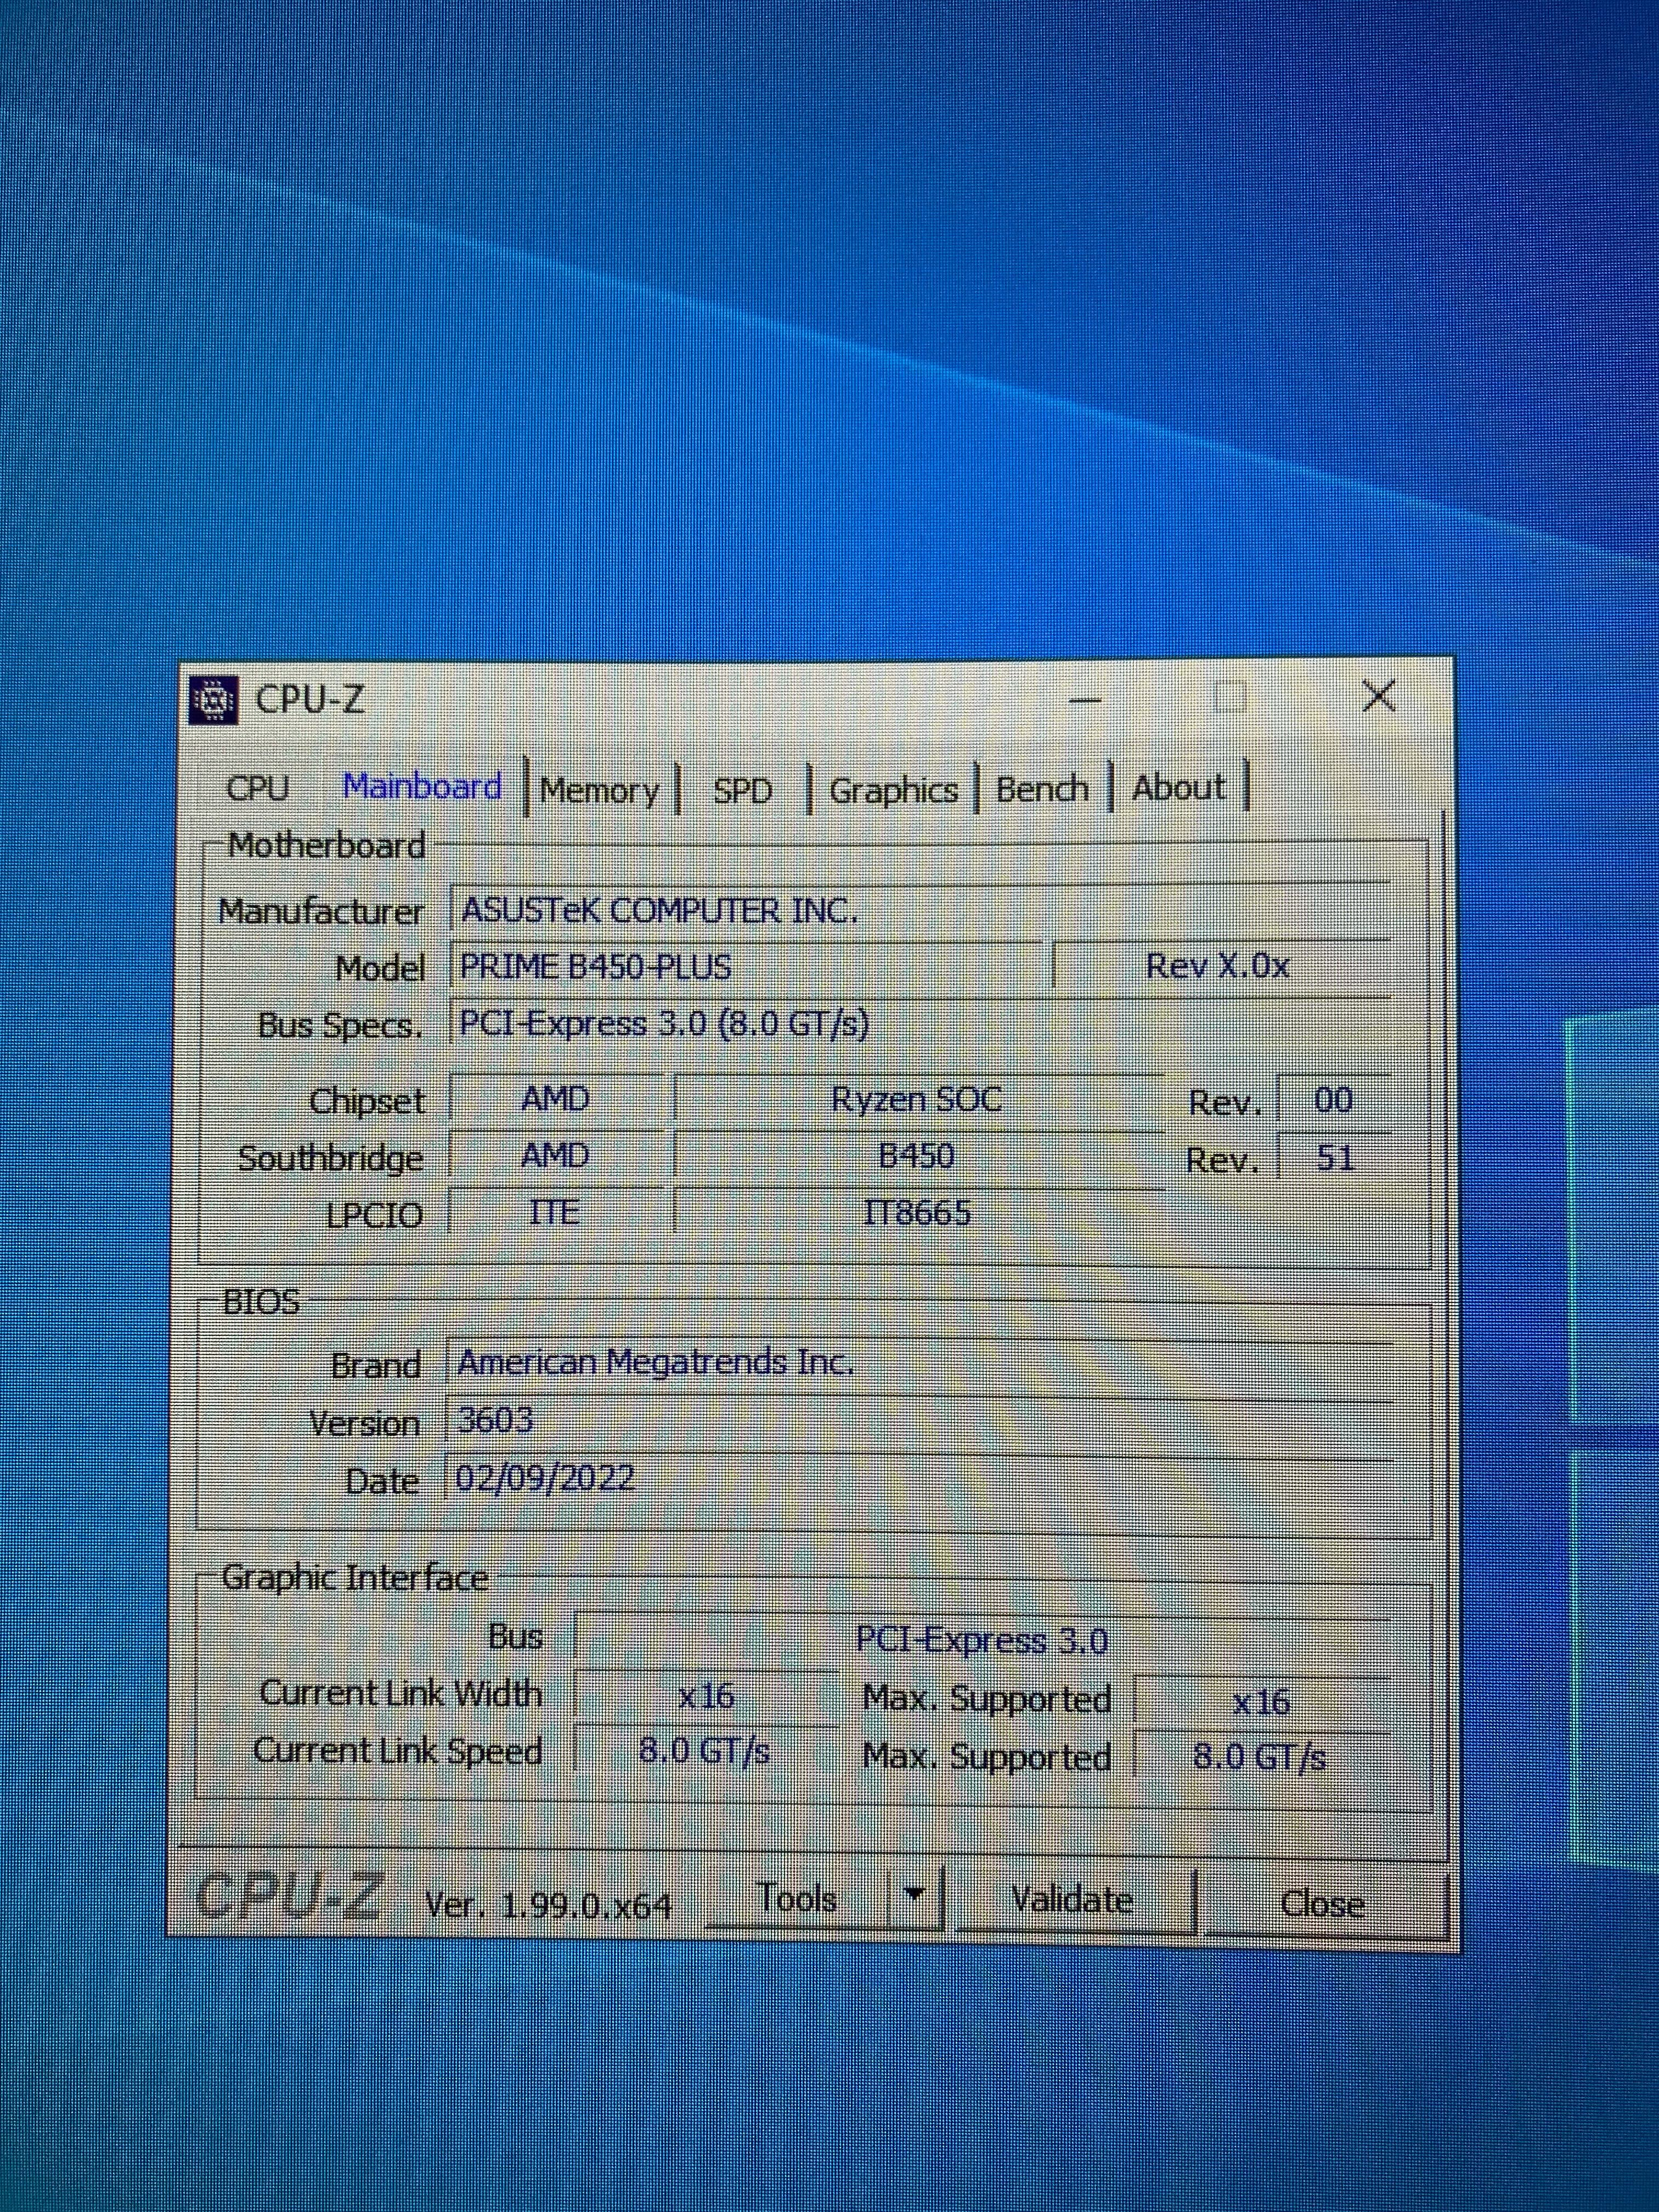This screenshot has height=2212, width=1659.
Task: Click the CPU-Z title bar icon
Action: 213,700
